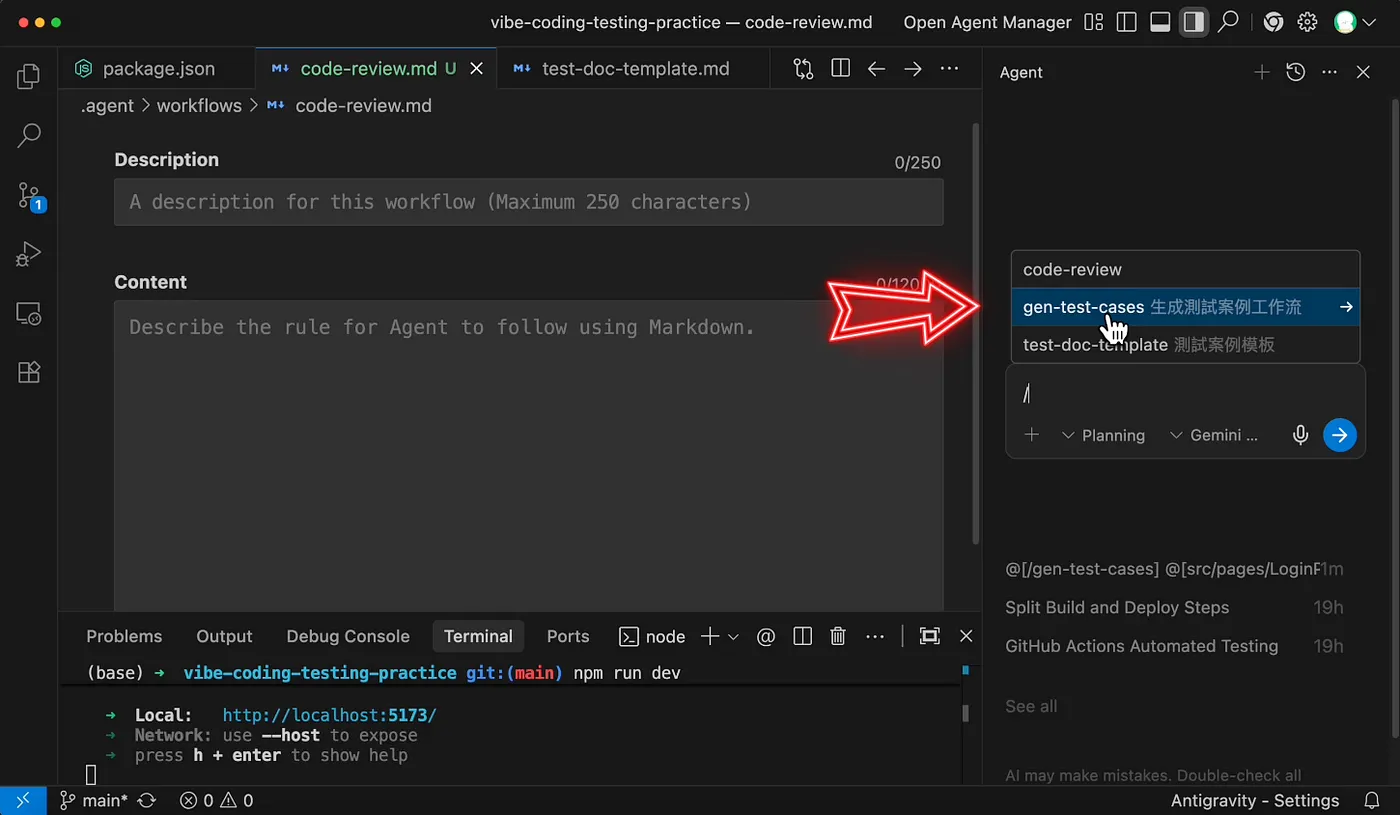Kill the terminal with the trash icon
Viewport: 1400px width, 815px height.
838,636
